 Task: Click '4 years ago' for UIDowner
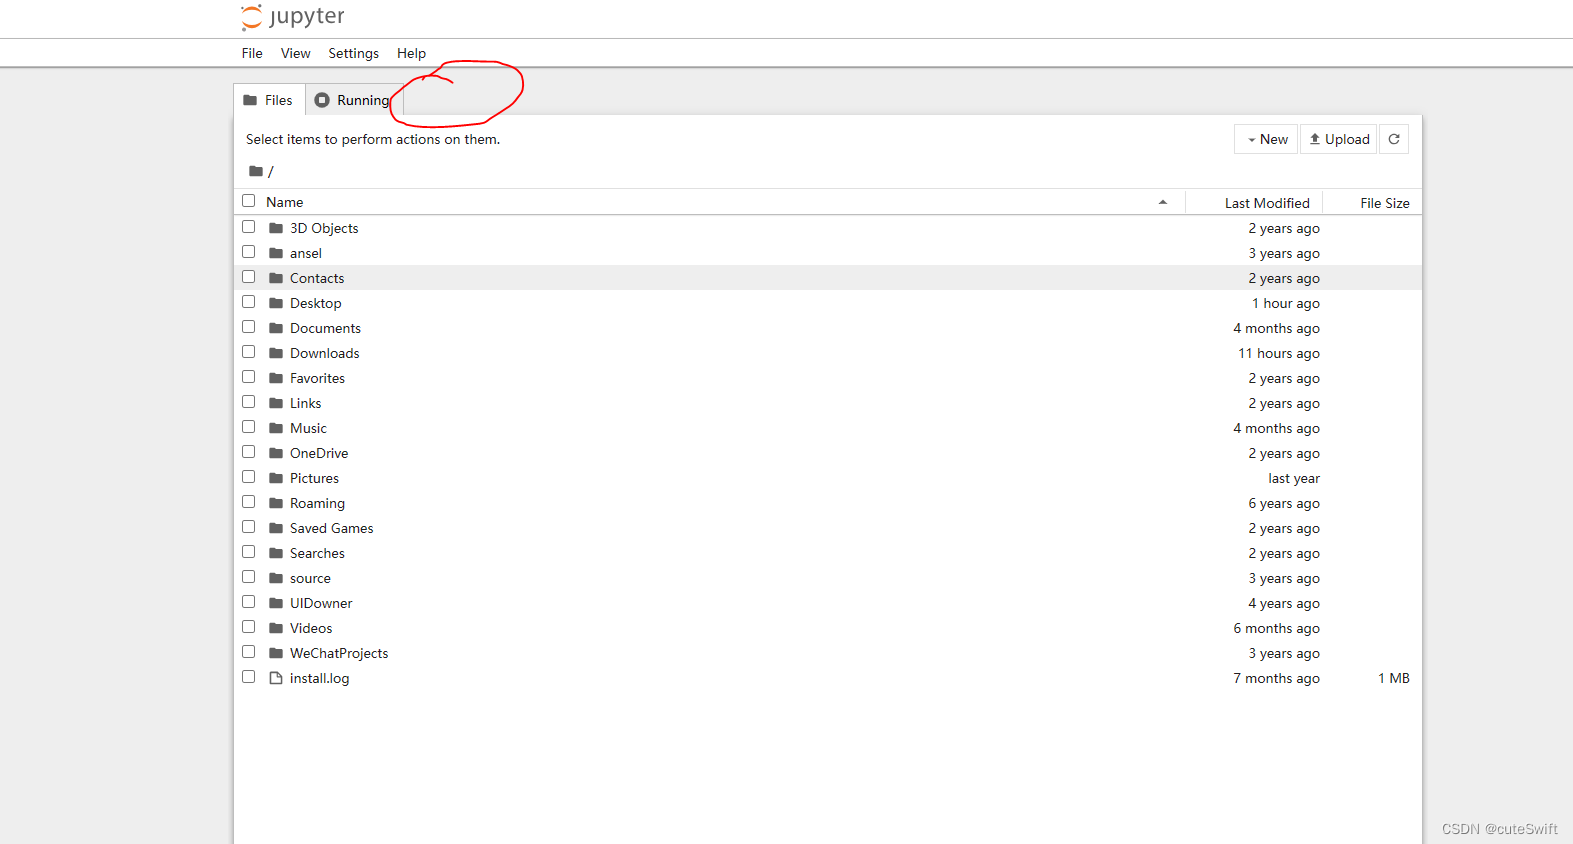coord(1284,603)
